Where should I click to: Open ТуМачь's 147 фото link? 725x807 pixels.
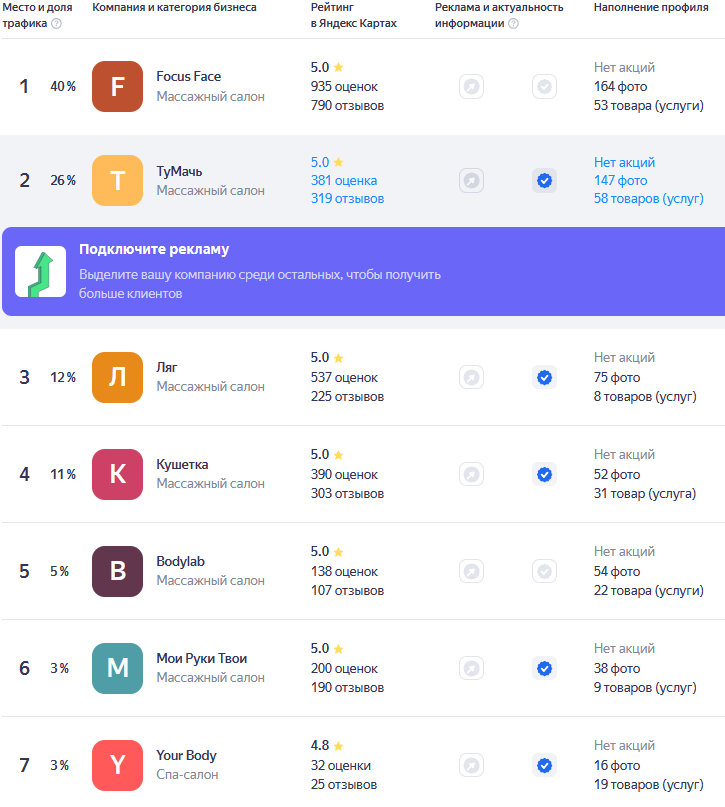[x=620, y=181]
